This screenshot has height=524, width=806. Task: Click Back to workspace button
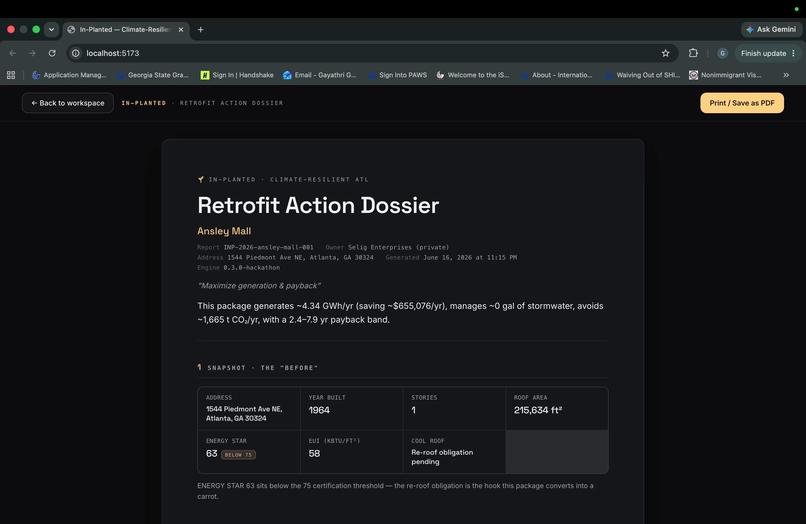(x=68, y=103)
